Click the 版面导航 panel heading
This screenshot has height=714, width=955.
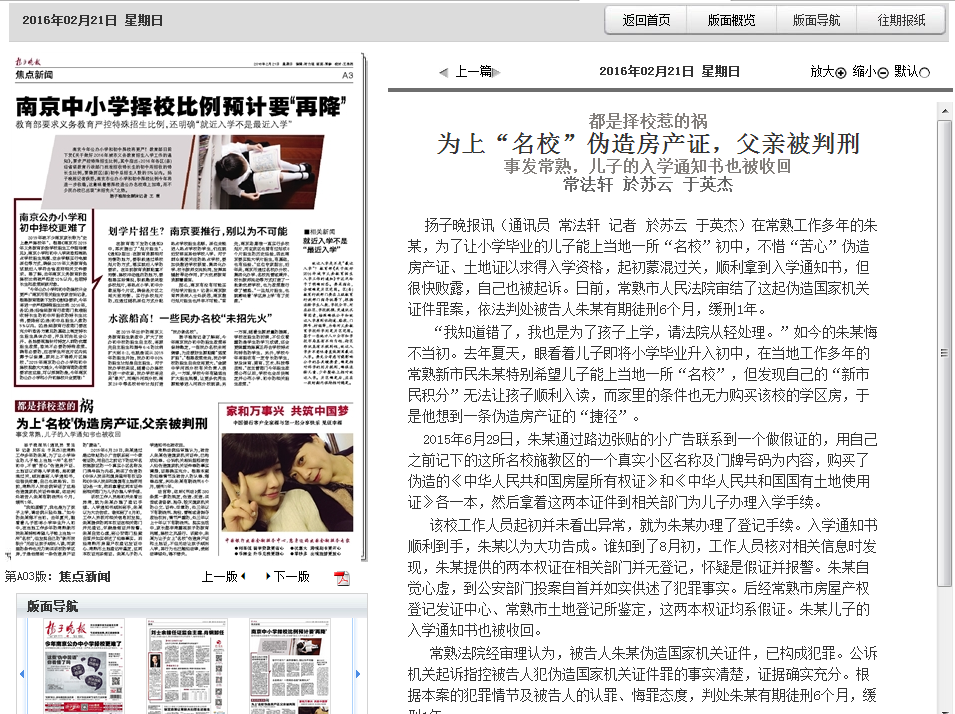pos(52,606)
